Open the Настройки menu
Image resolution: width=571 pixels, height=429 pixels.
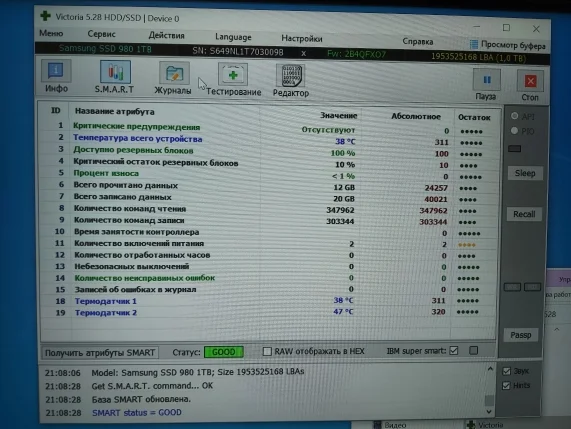coord(302,38)
